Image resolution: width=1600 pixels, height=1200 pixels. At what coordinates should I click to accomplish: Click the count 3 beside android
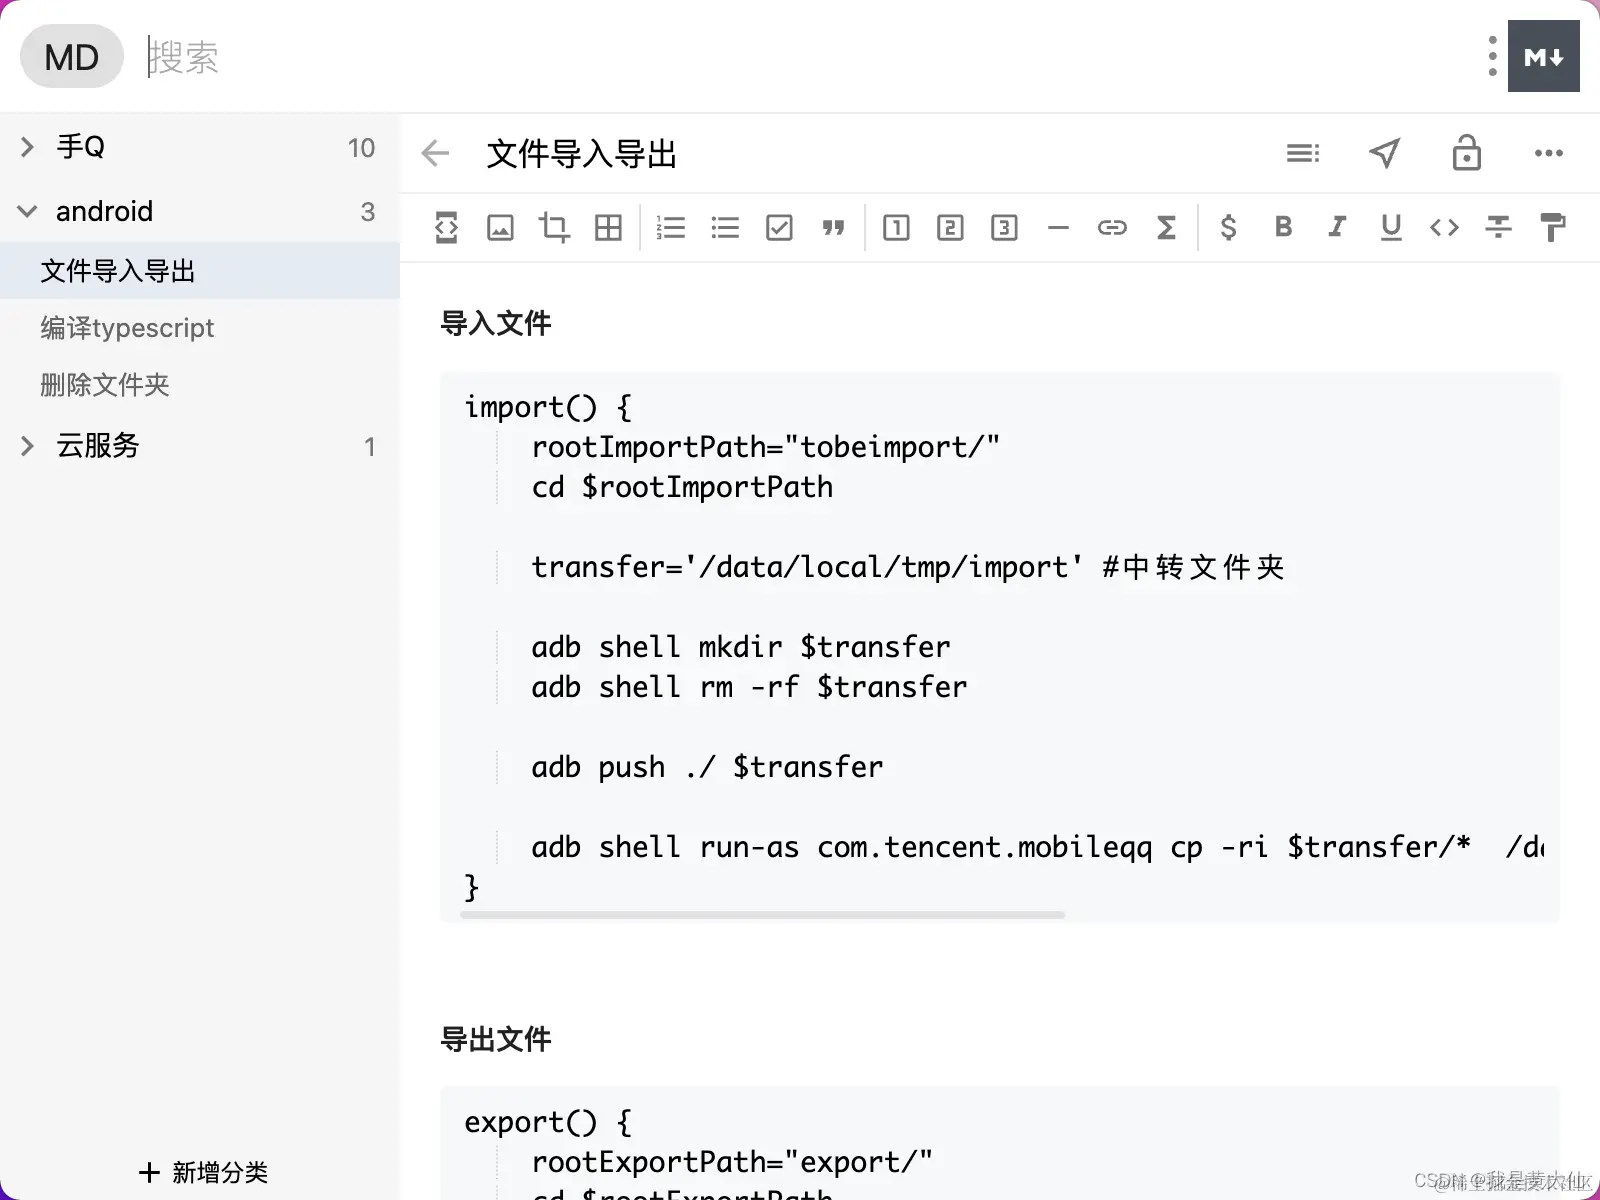(367, 212)
